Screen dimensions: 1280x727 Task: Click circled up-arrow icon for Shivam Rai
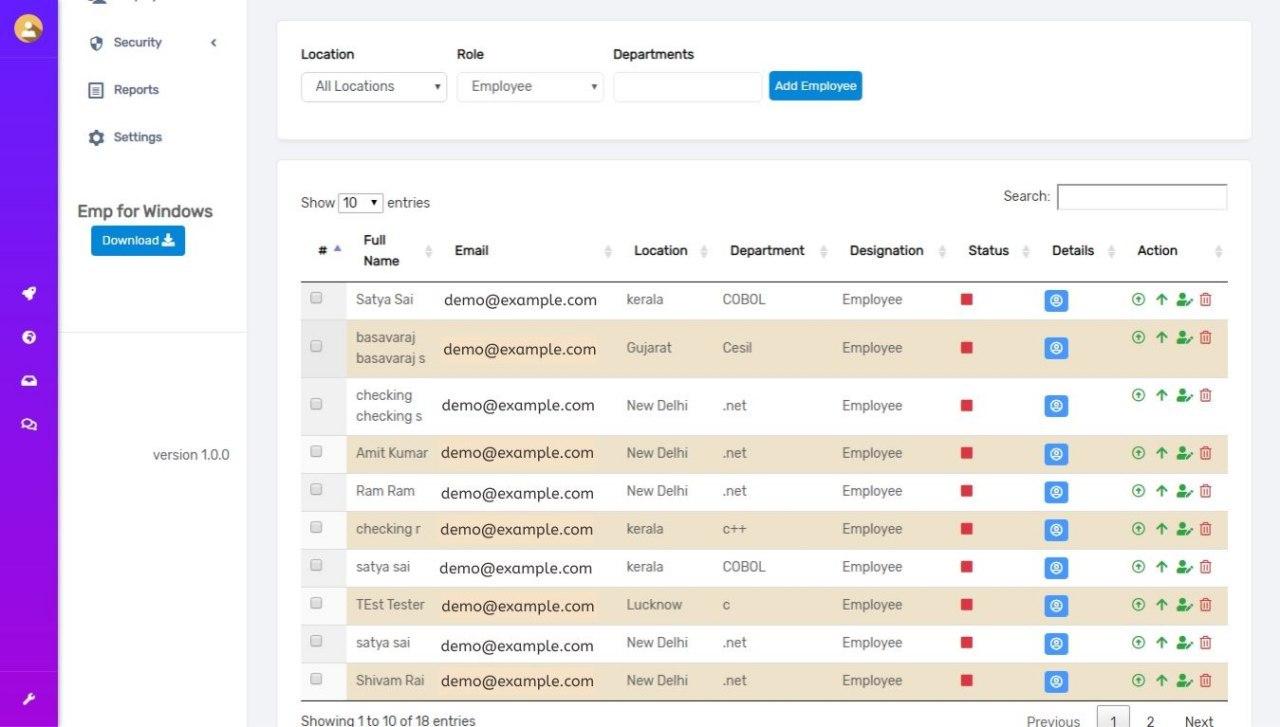pos(1138,680)
